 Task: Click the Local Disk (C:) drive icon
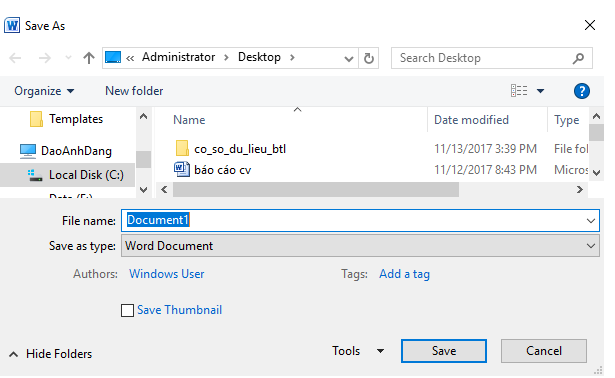[35, 175]
